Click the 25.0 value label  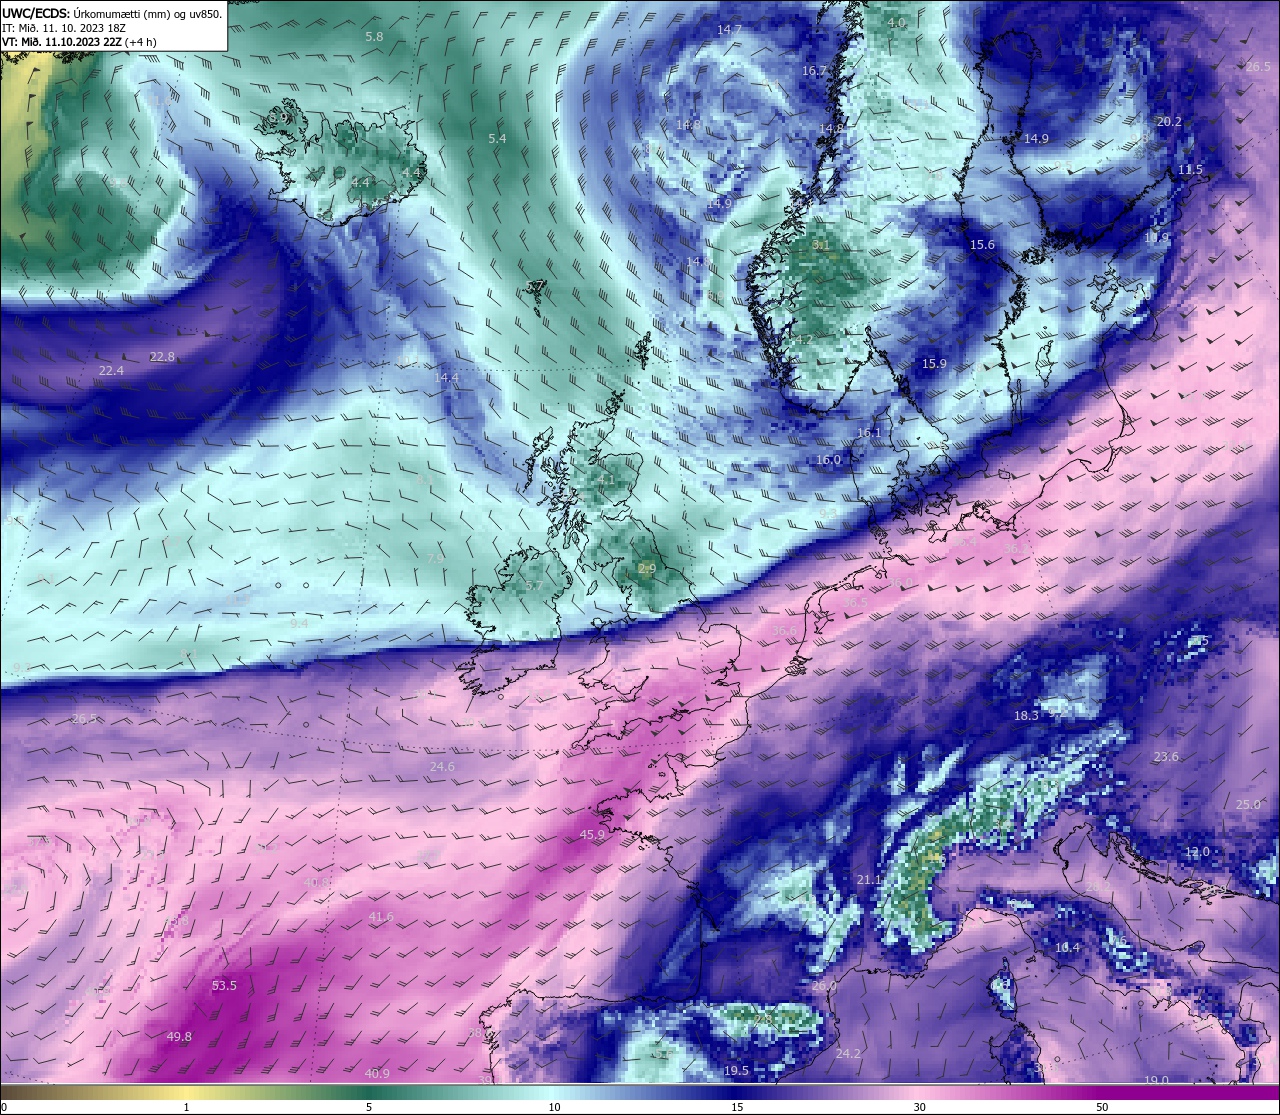tap(1248, 805)
